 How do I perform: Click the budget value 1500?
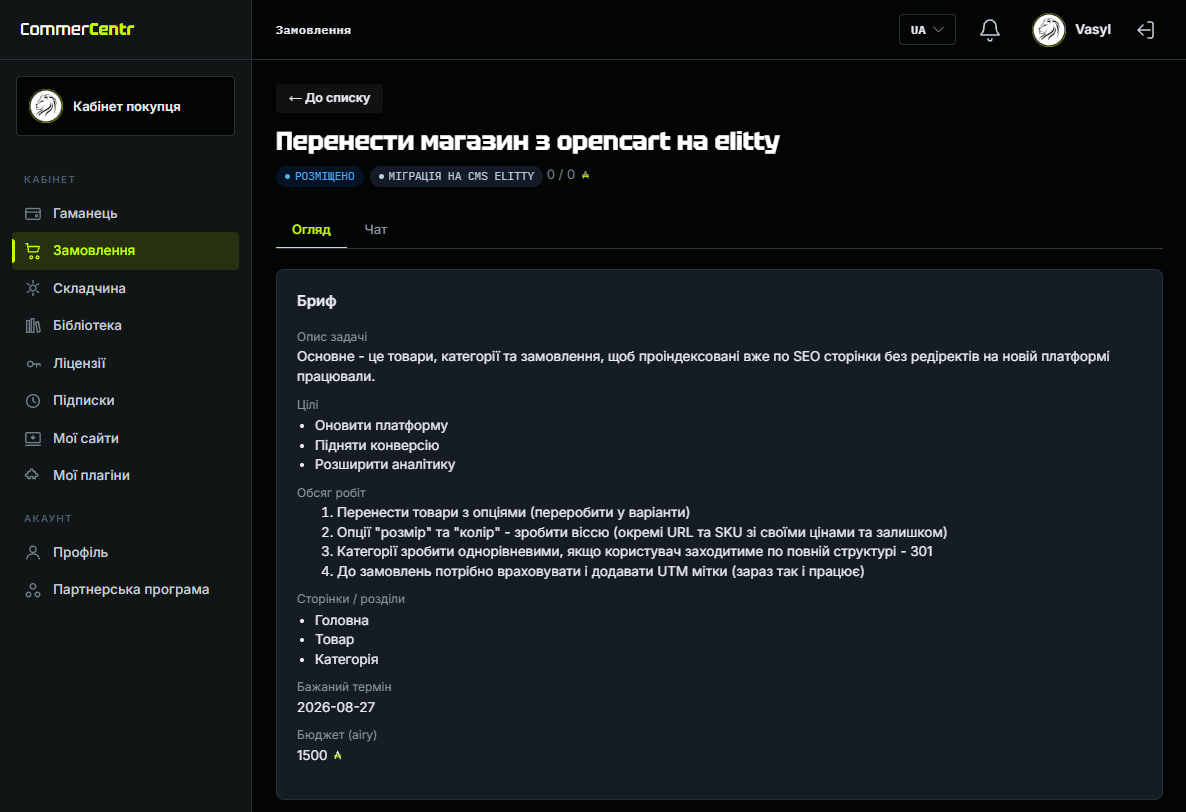pos(312,755)
